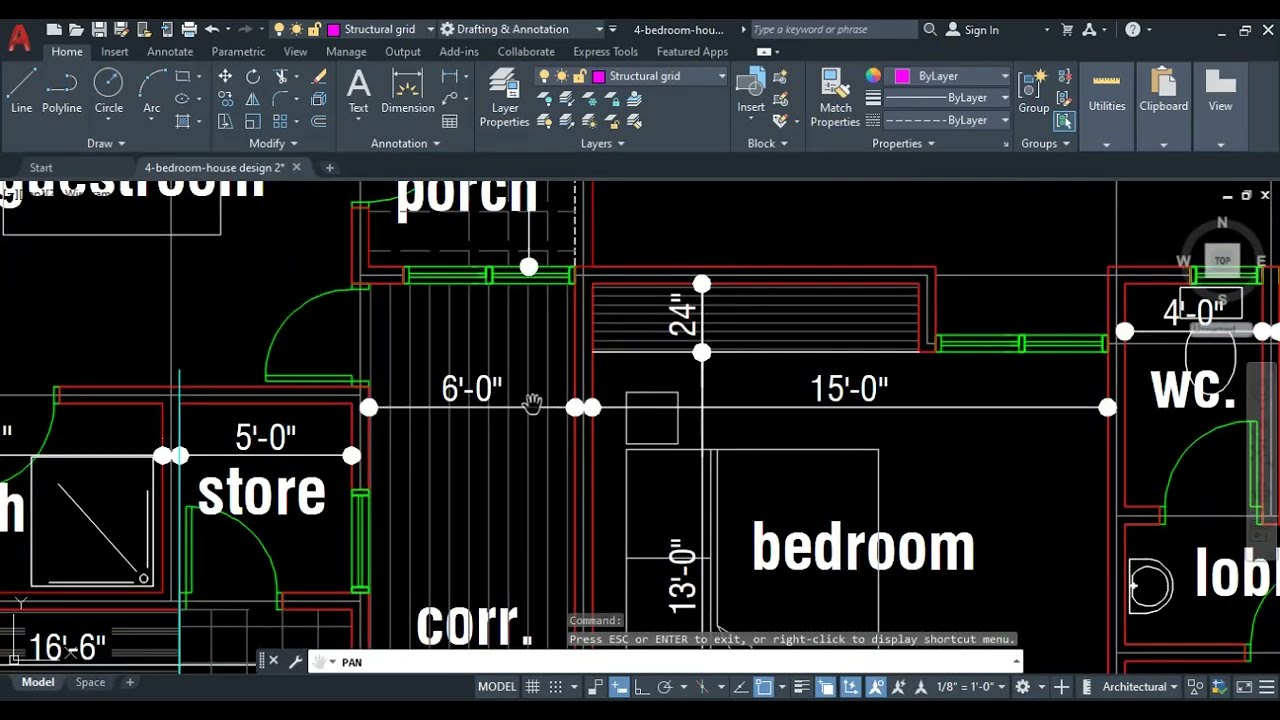1280x720 pixels.
Task: Open the Parametric ribbon tab
Action: 238,52
